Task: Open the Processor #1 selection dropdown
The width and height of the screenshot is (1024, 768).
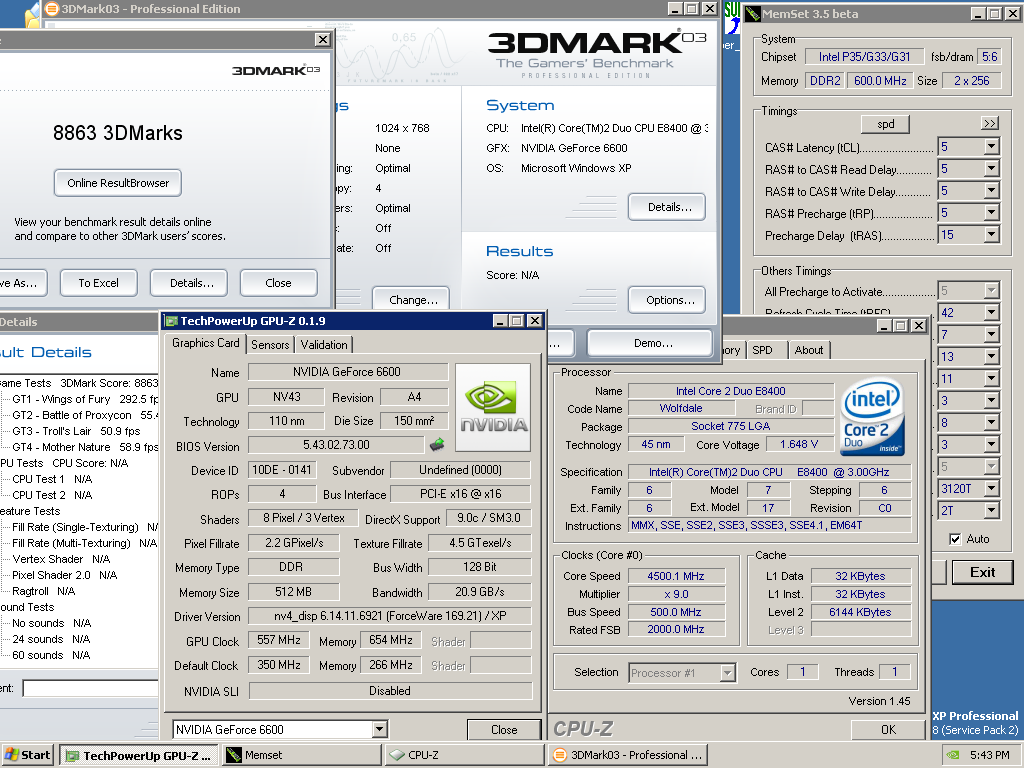Action: pyautogui.click(x=727, y=673)
